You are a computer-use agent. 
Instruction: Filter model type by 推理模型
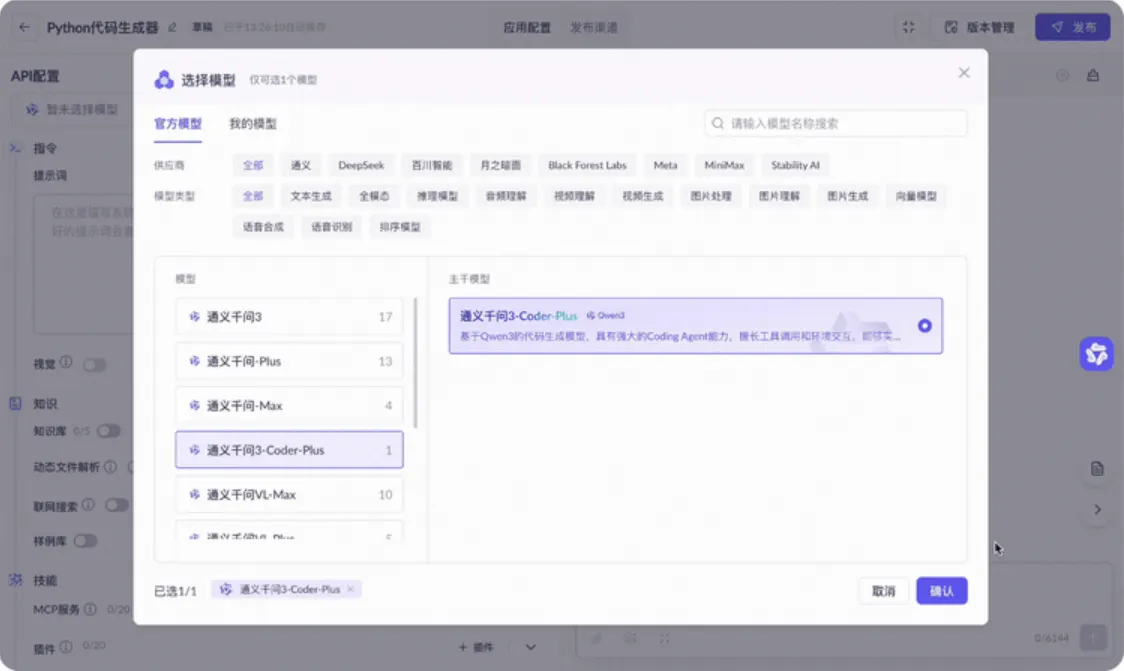coord(437,196)
